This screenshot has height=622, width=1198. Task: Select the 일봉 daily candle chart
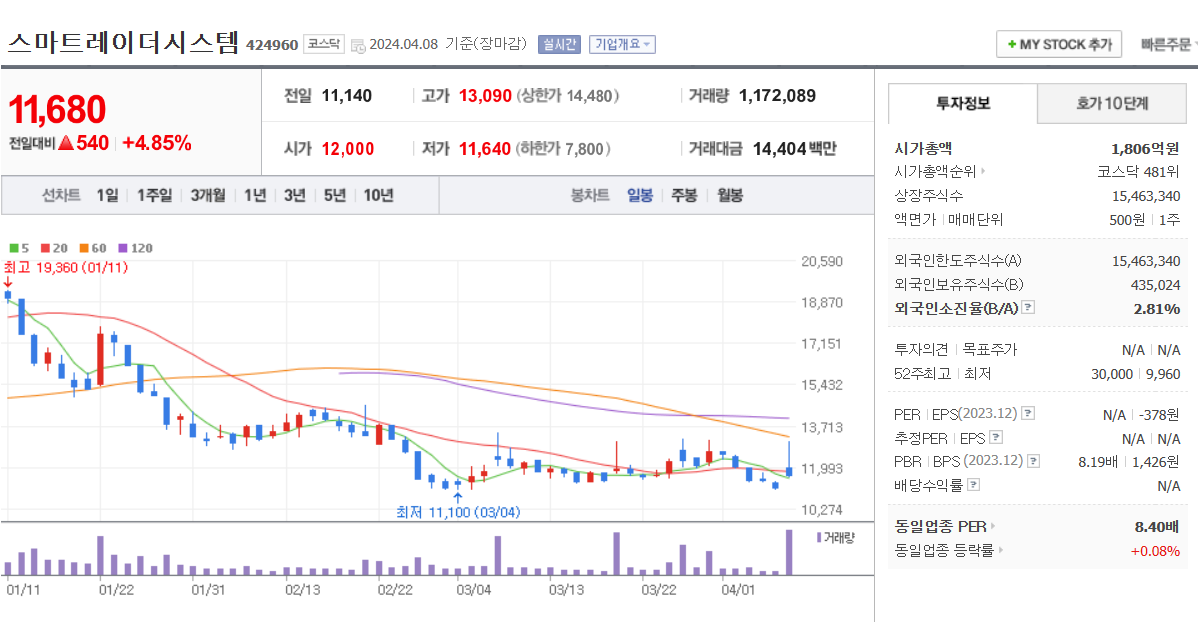pyautogui.click(x=640, y=195)
